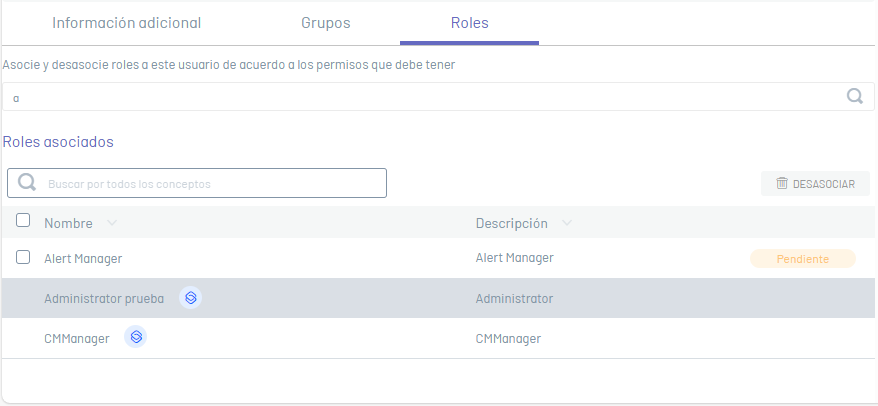
Task: Click the magnifier icon in Roles asociados search
Action: pyautogui.click(x=27, y=182)
